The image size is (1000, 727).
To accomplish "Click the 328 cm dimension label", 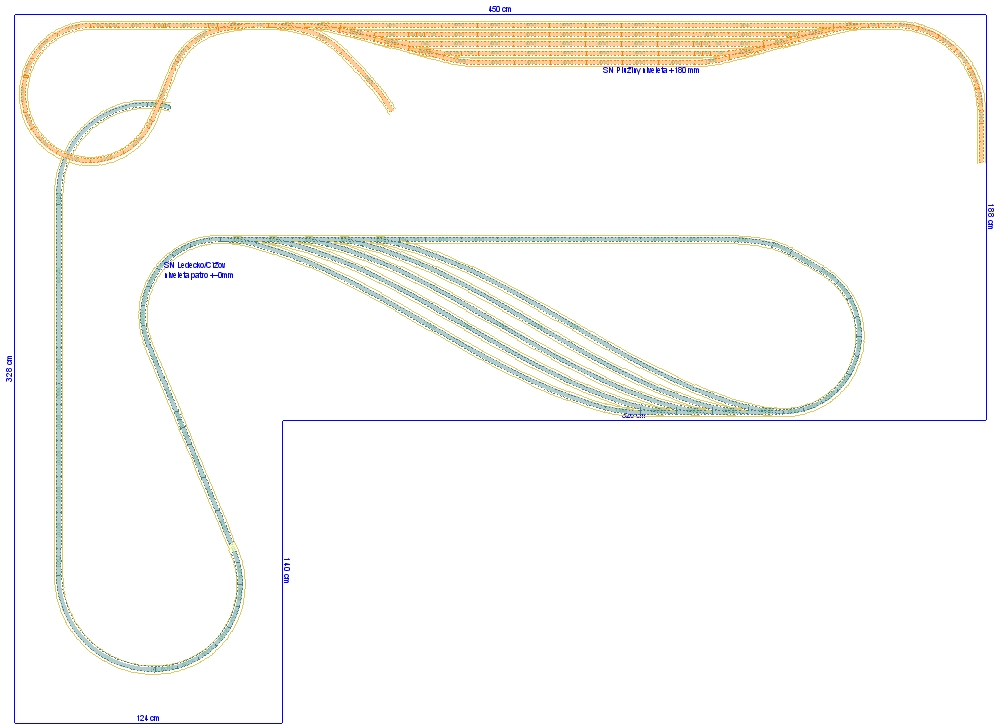I will (9, 369).
